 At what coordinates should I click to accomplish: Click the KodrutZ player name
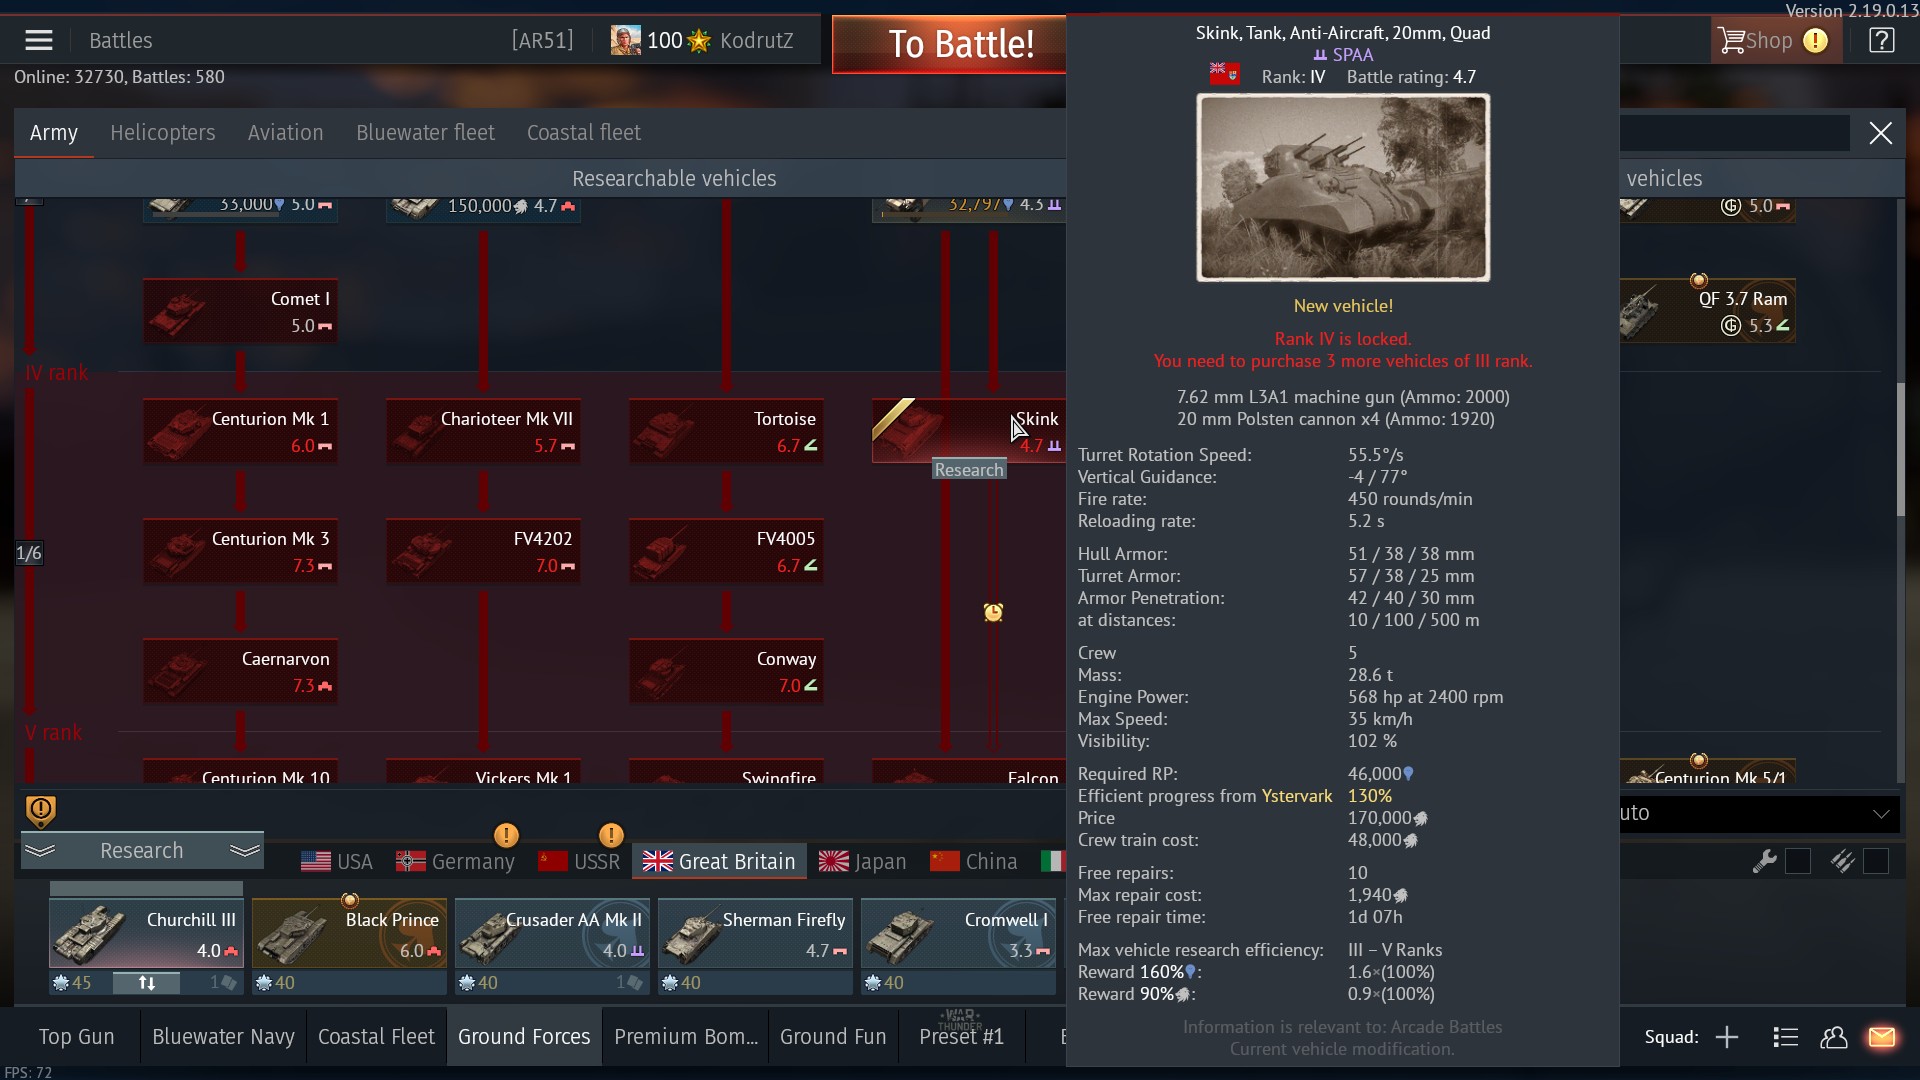[756, 41]
